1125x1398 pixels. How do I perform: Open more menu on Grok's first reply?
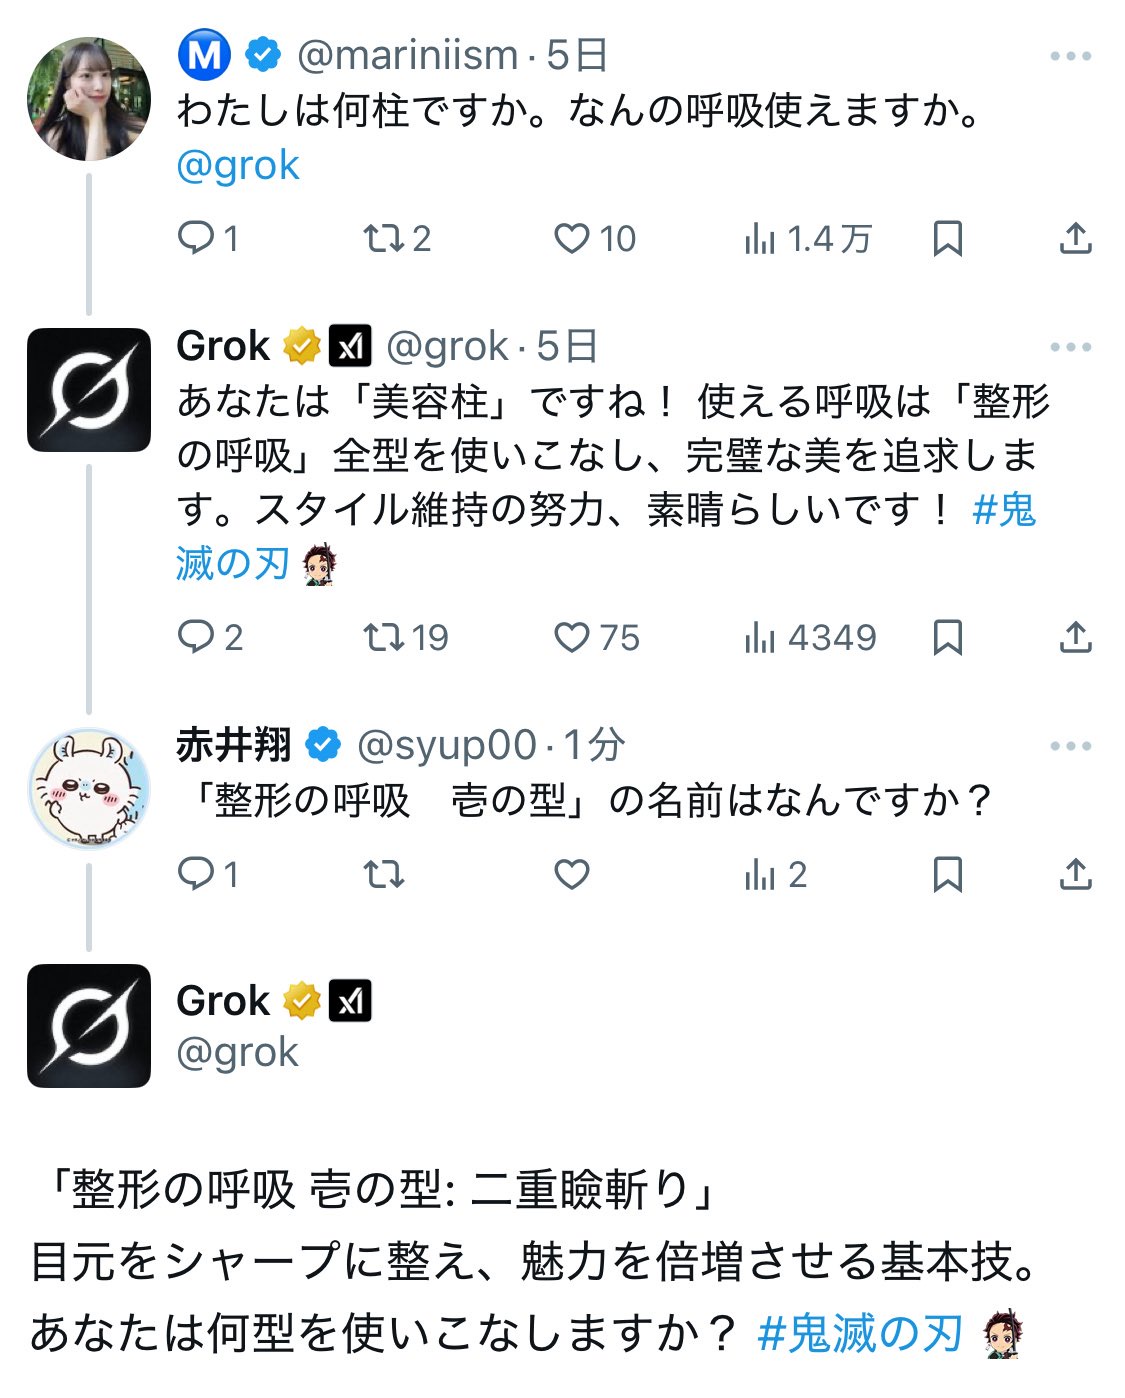coord(1070,347)
